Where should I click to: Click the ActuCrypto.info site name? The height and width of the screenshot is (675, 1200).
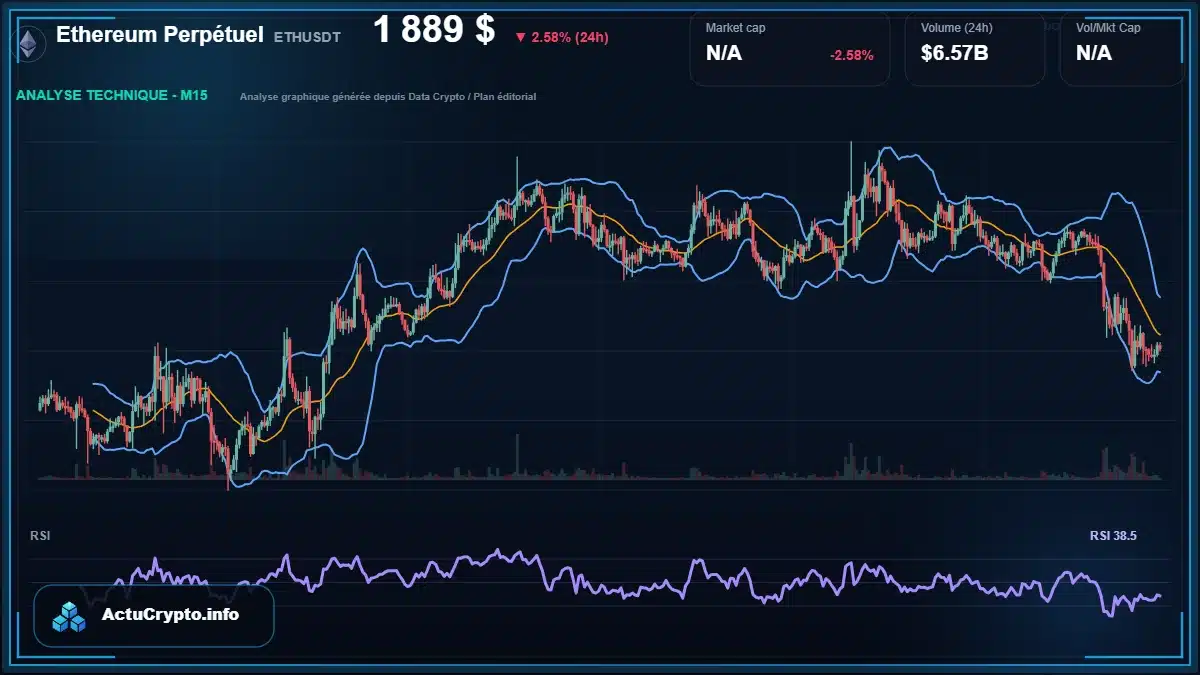coord(171,615)
